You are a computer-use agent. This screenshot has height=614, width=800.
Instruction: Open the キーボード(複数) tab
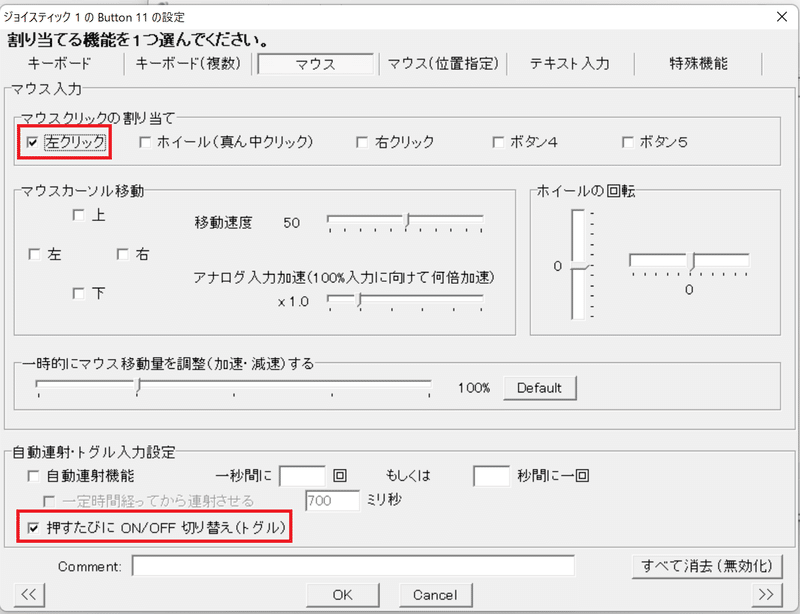coord(188,64)
